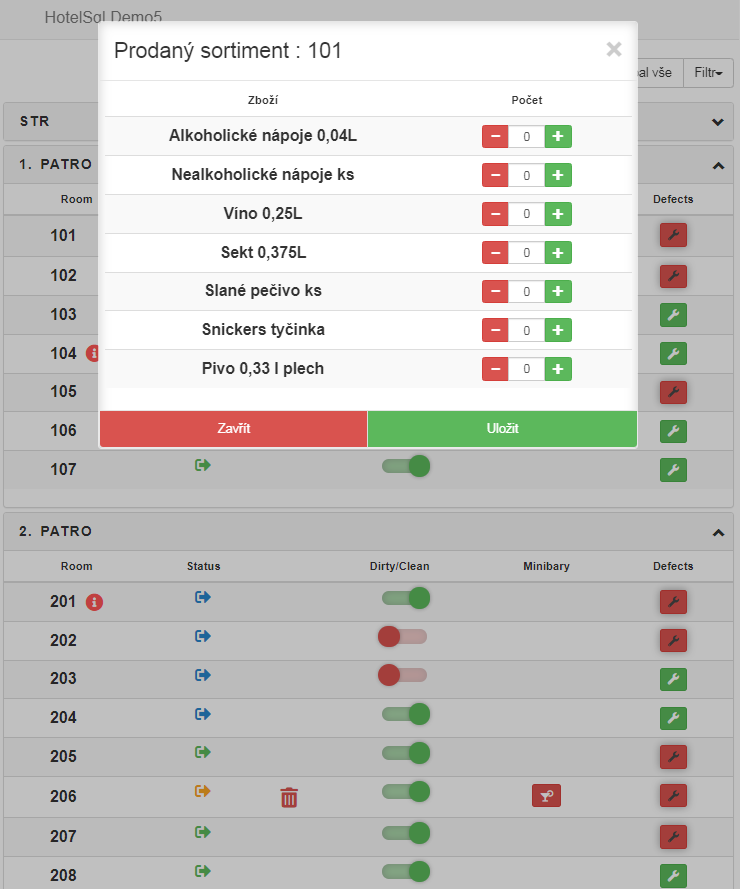The width and height of the screenshot is (740, 889).
Task: Click the red Zavřít button
Action: point(234,429)
